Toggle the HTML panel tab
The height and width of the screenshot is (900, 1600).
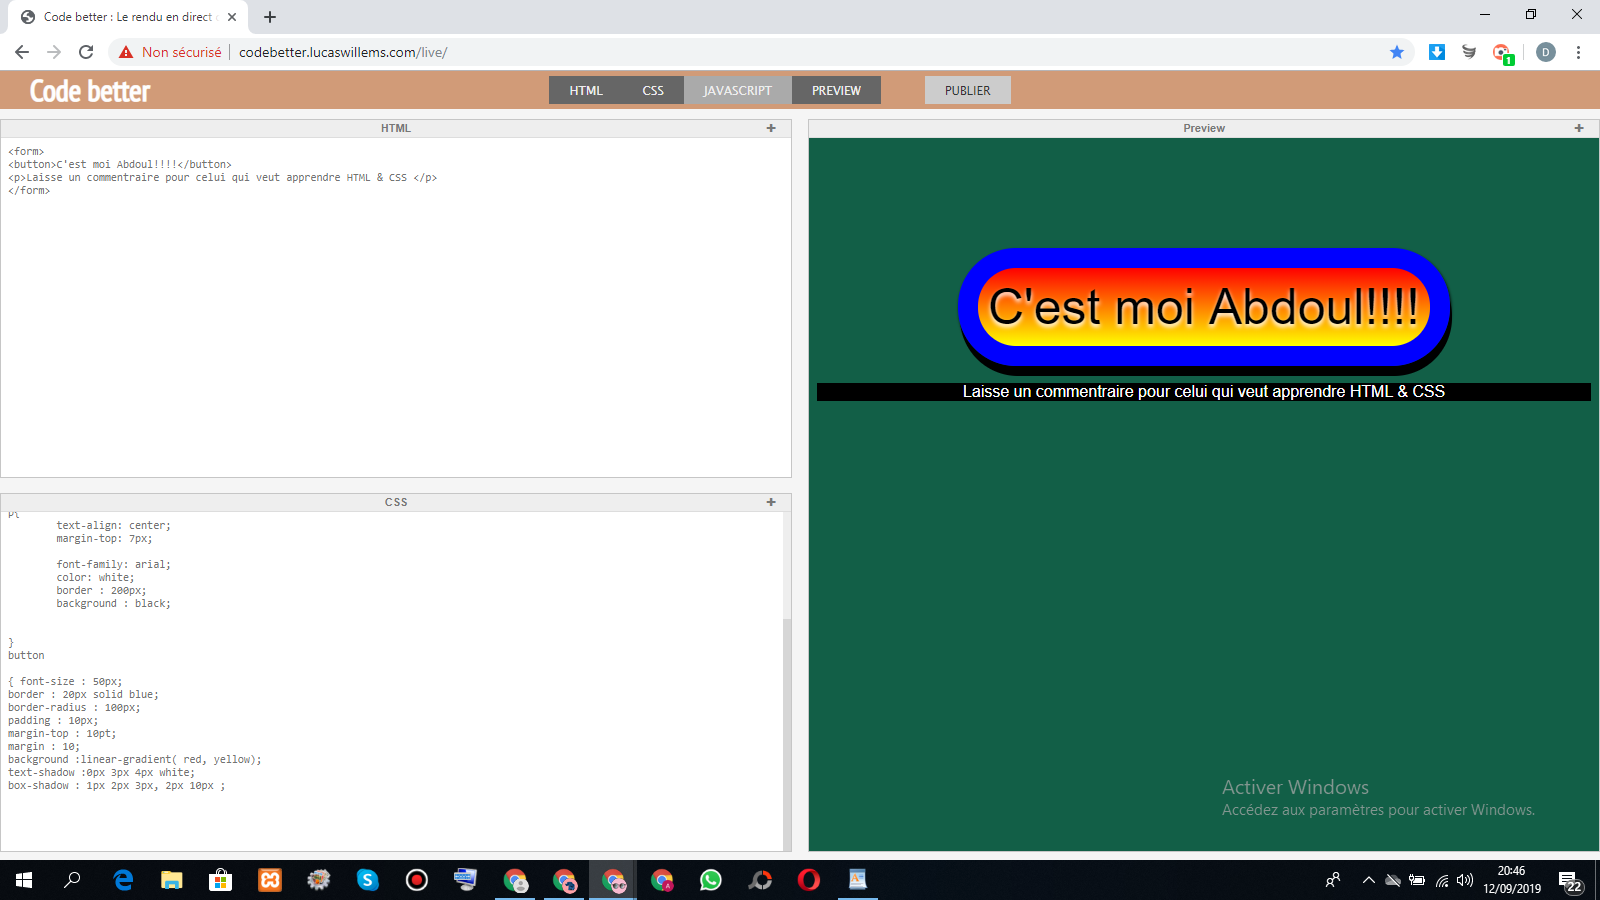click(x=586, y=90)
